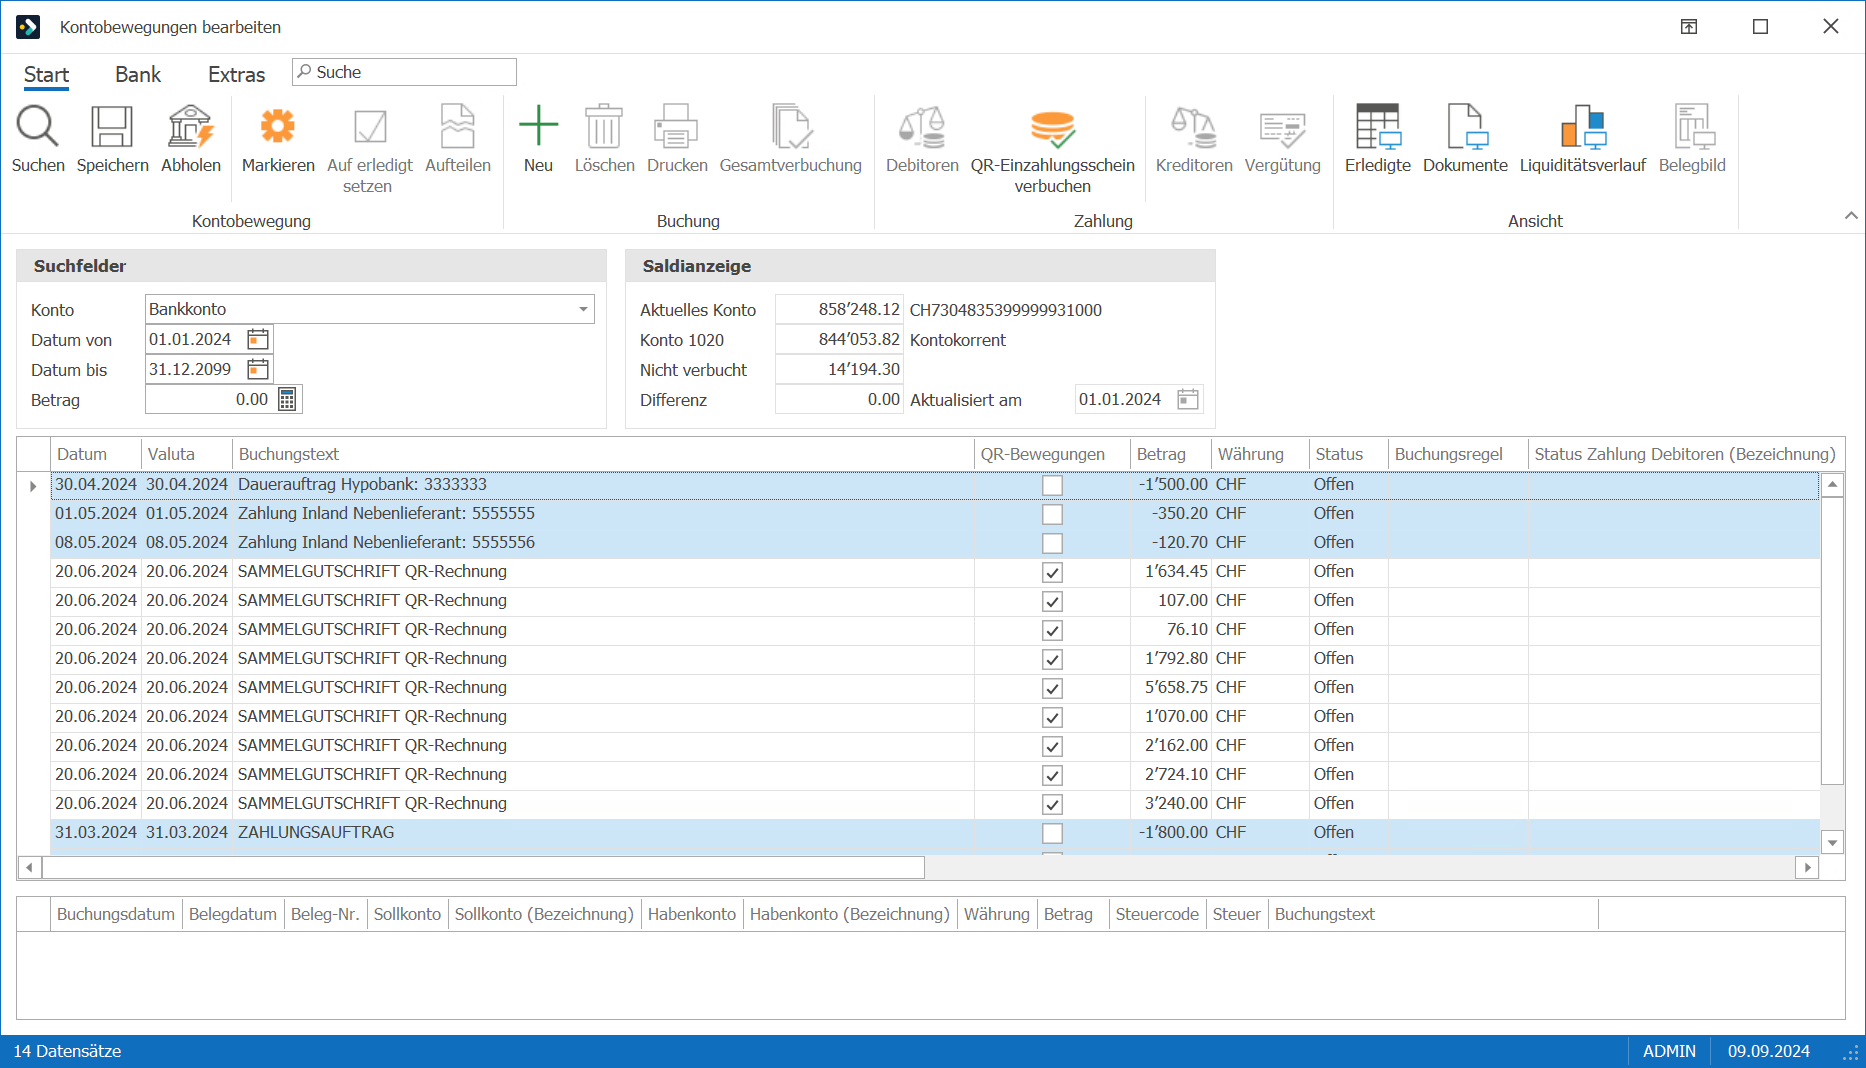This screenshot has width=1866, height=1068.
Task: Switch to the Extras tab
Action: pos(236,75)
